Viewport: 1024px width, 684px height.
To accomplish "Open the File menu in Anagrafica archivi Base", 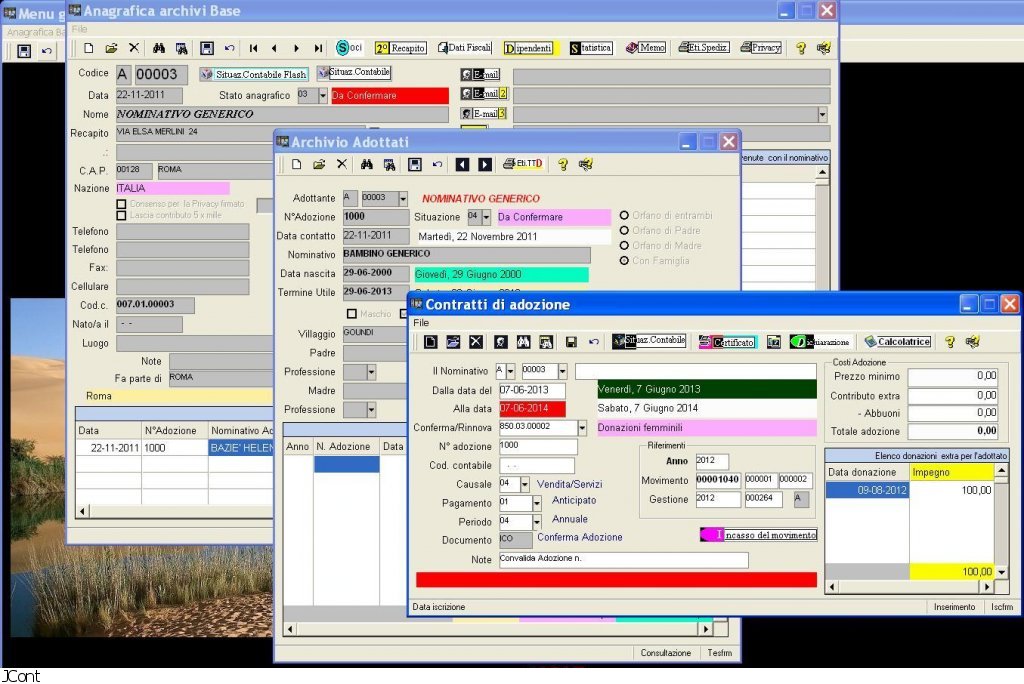I will click(x=79, y=29).
